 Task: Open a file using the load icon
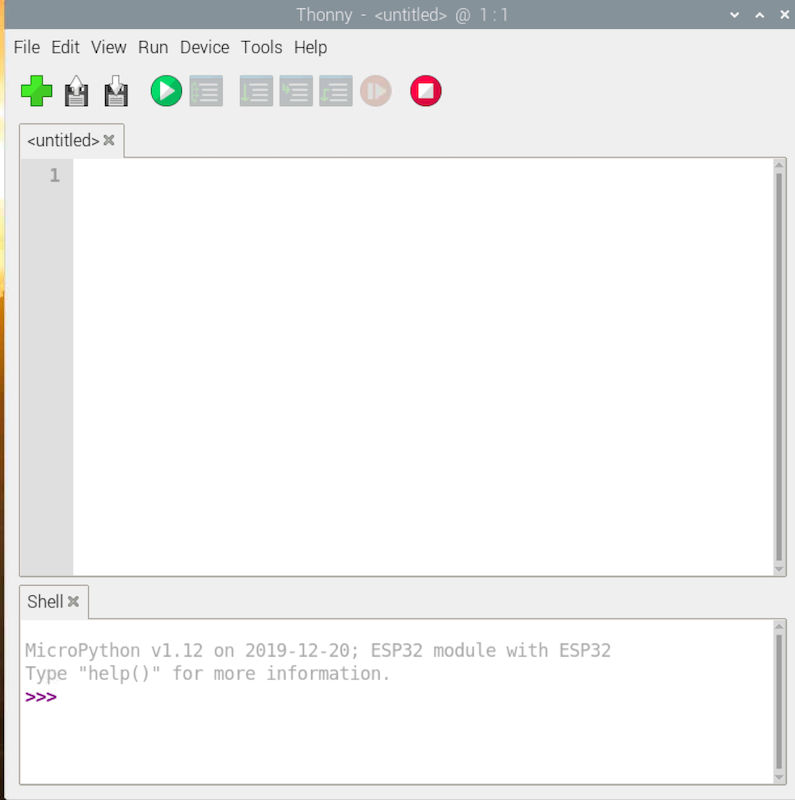point(76,91)
